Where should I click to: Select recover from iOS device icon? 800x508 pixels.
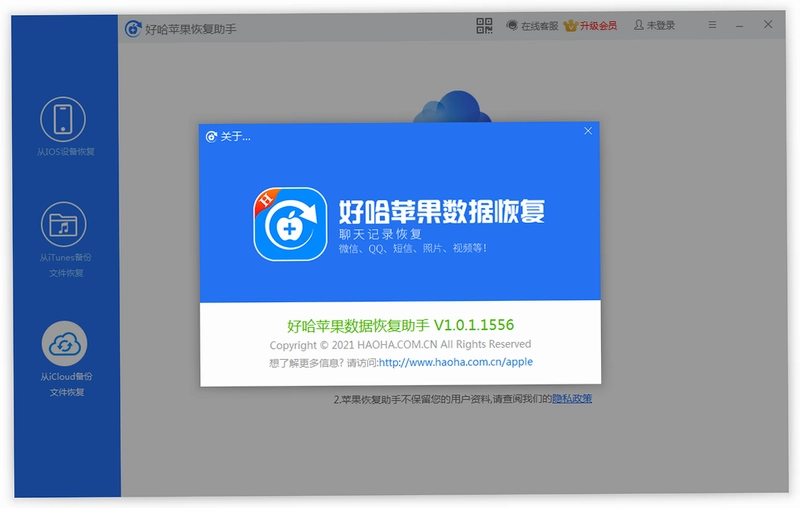63,119
